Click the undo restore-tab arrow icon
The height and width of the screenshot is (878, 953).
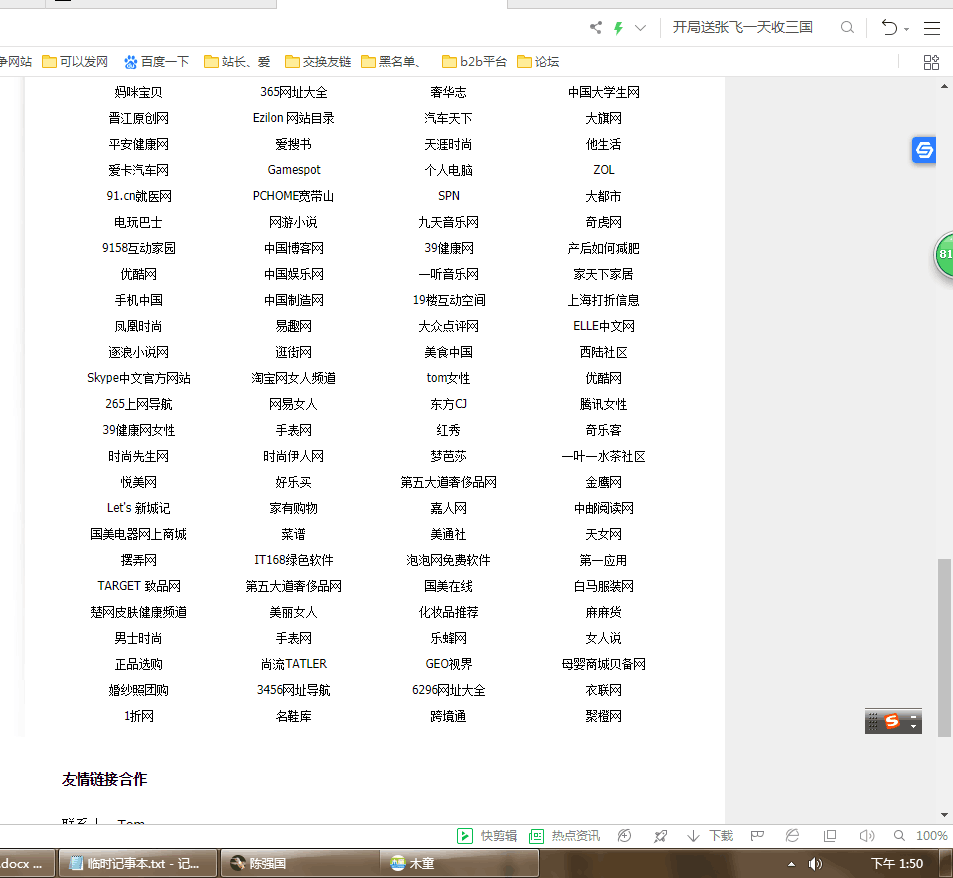889,27
